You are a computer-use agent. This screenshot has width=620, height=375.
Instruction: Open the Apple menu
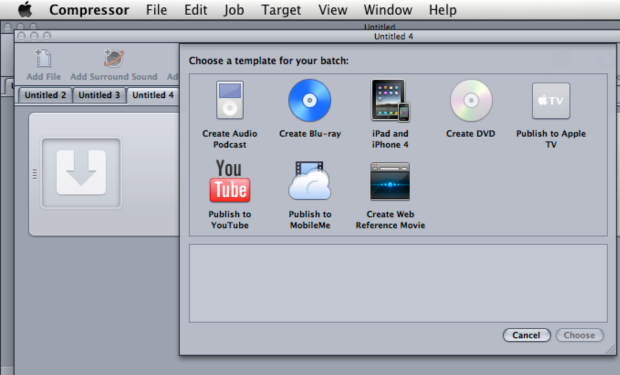25,9
